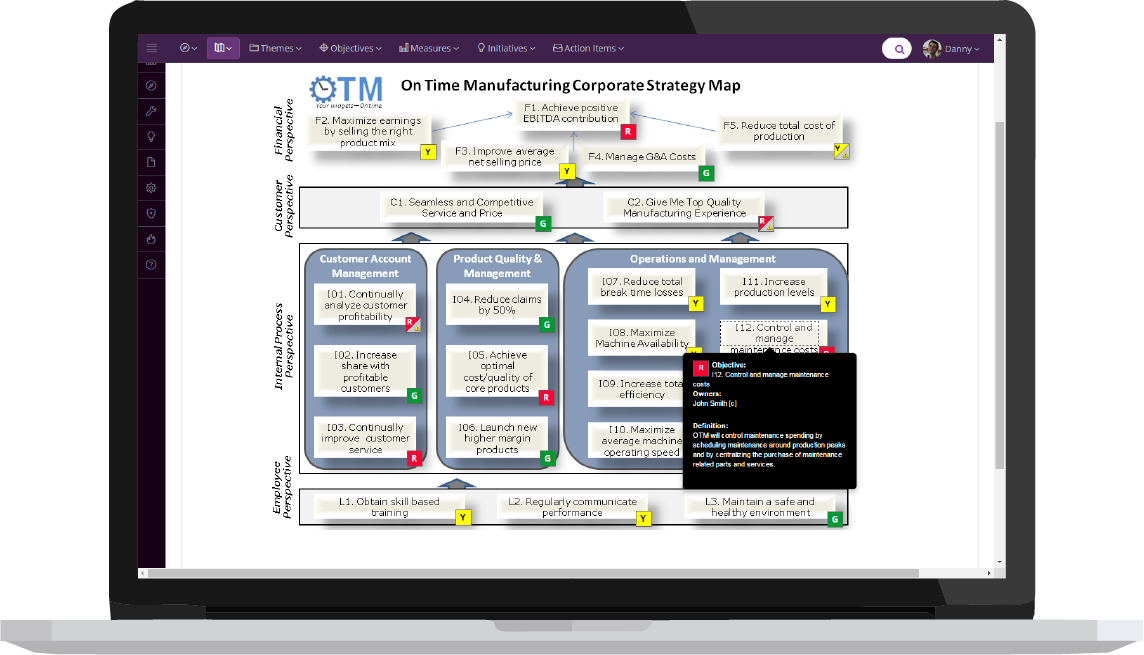This screenshot has height=655, width=1144.
Task: Click the Product Quality & Management header
Action: (497, 266)
